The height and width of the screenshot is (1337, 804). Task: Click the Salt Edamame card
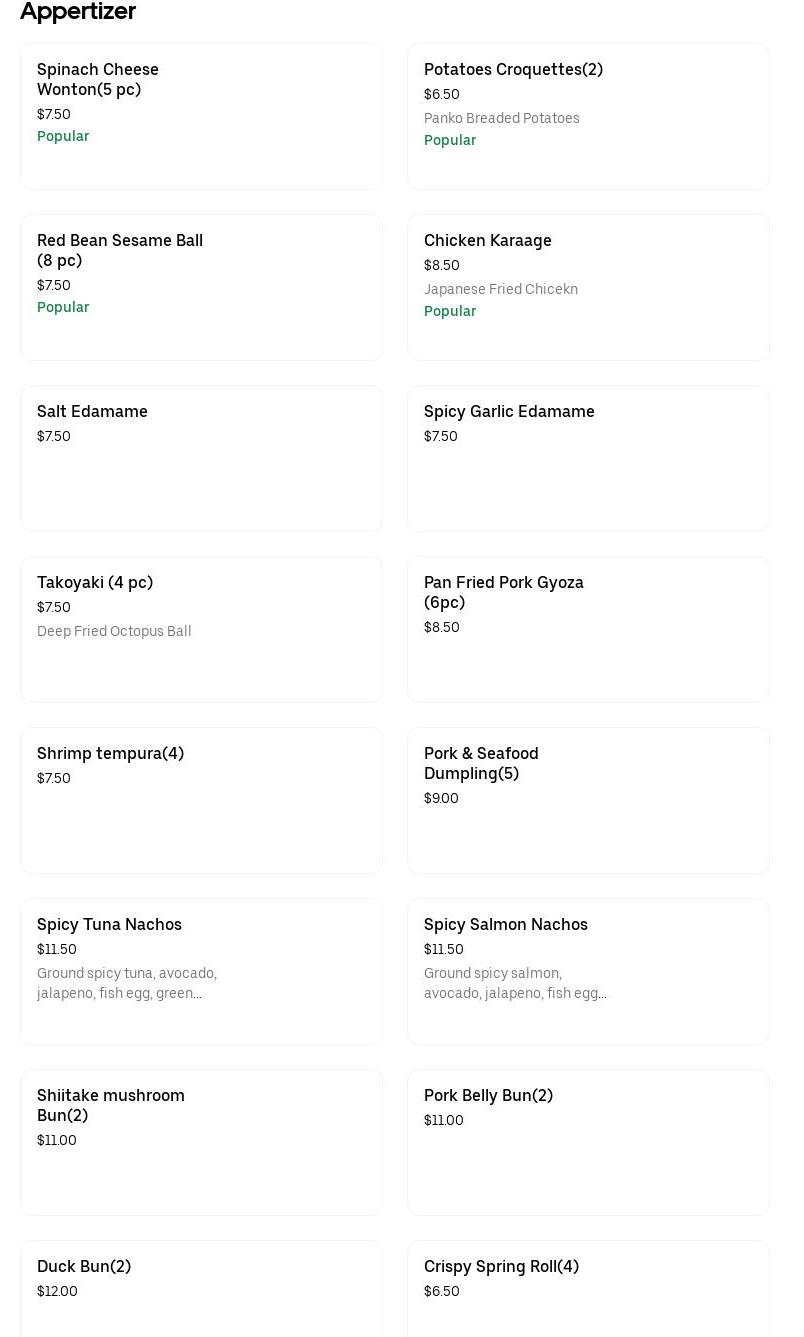point(201,458)
